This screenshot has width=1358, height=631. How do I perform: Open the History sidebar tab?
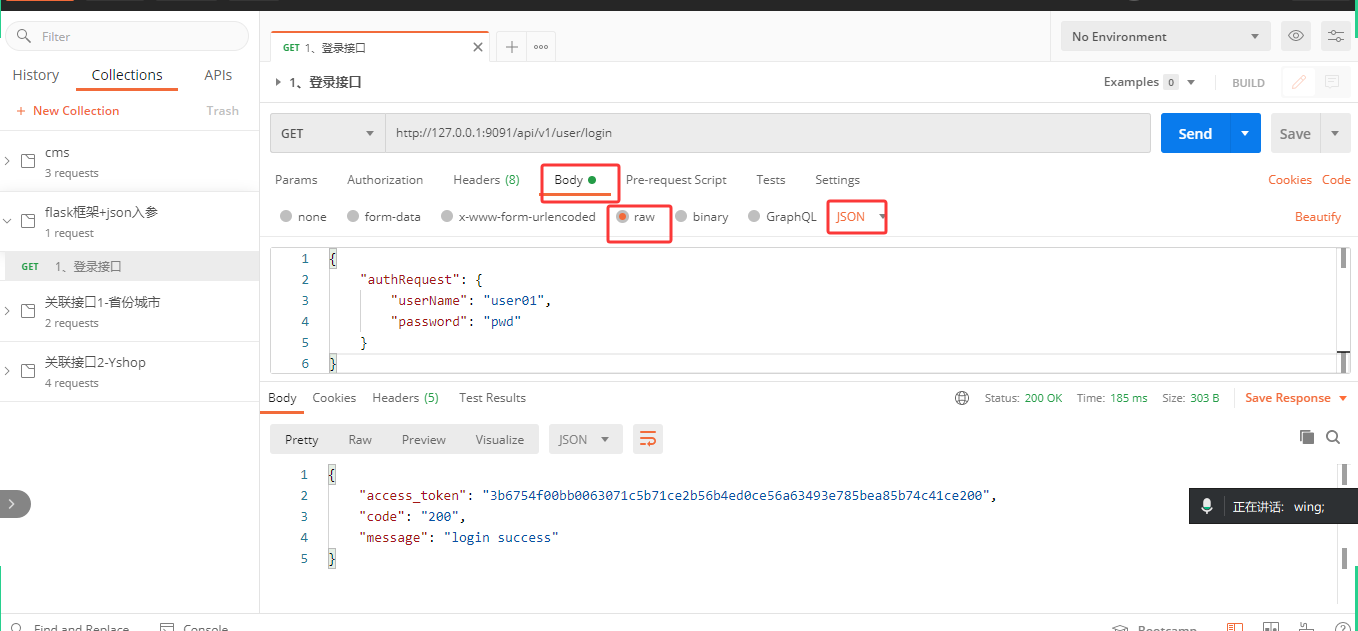tap(36, 75)
